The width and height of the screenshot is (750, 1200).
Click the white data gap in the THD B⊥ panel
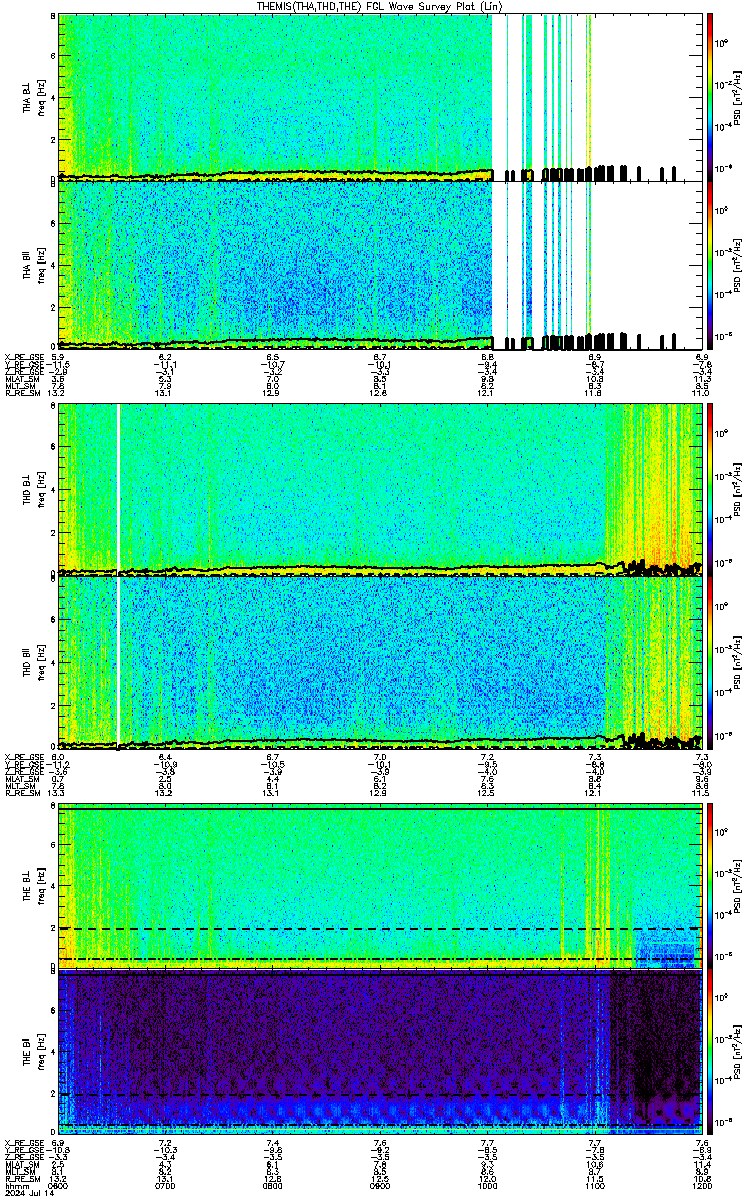(118, 490)
